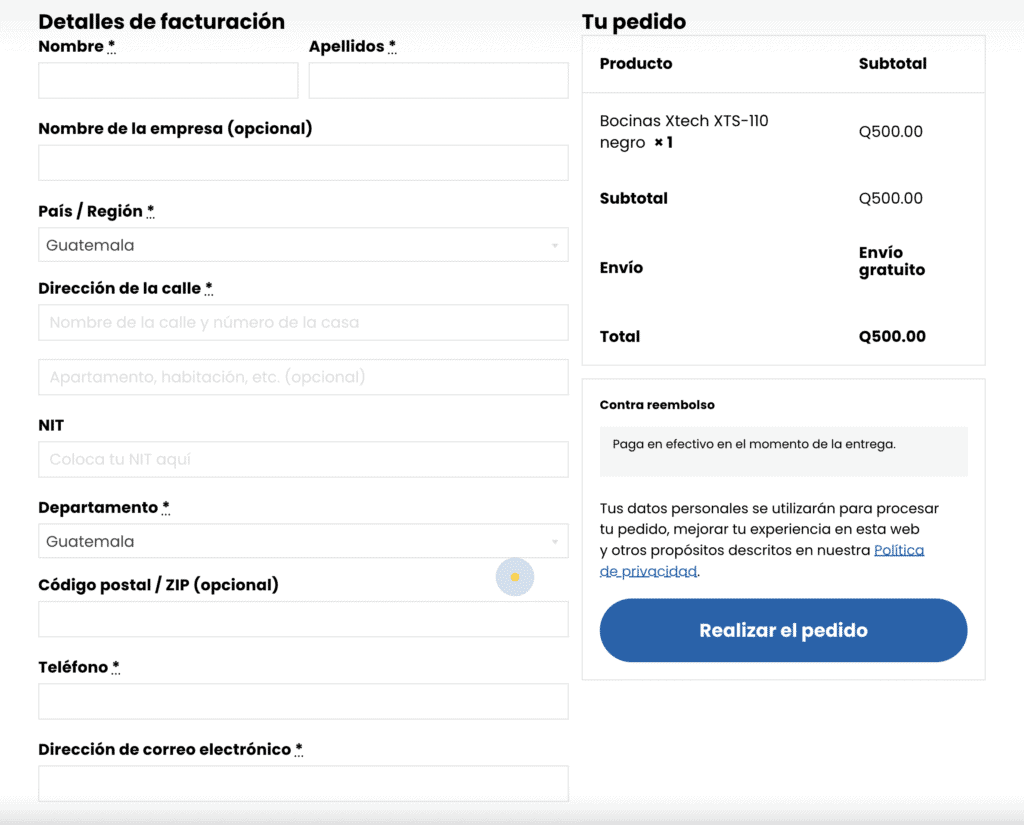Focus the Apellidos input field
Screen dimensions: 1024x825
coord(438,81)
